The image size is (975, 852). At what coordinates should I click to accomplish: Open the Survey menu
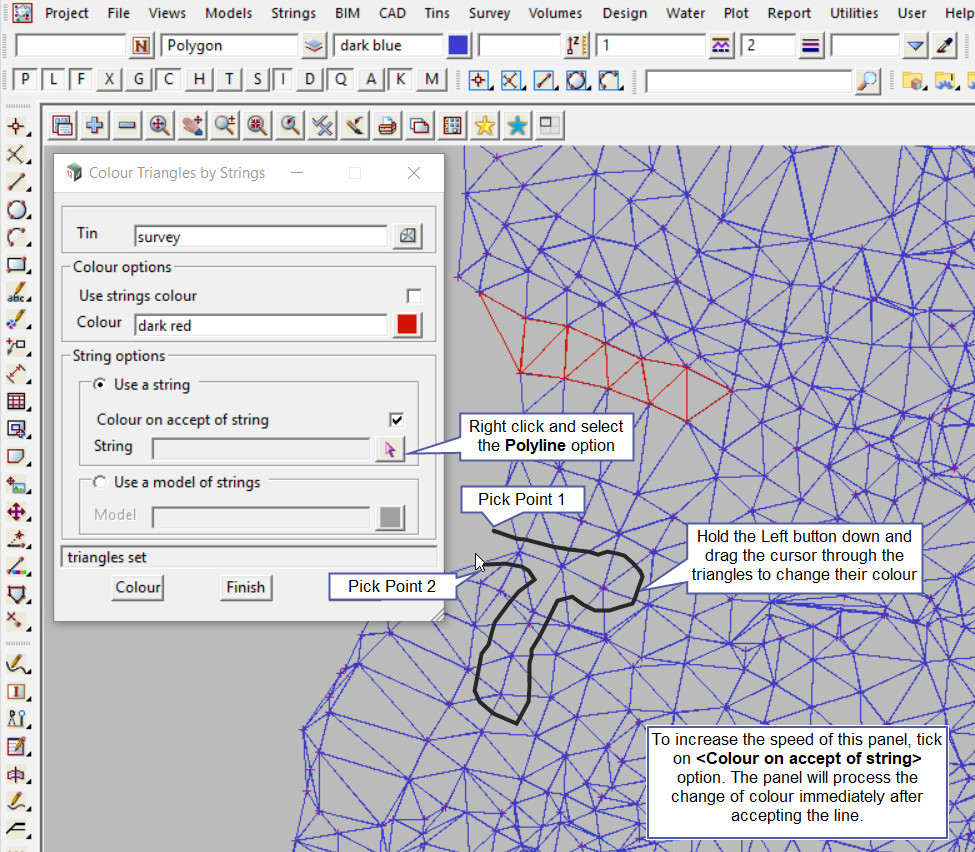(489, 13)
